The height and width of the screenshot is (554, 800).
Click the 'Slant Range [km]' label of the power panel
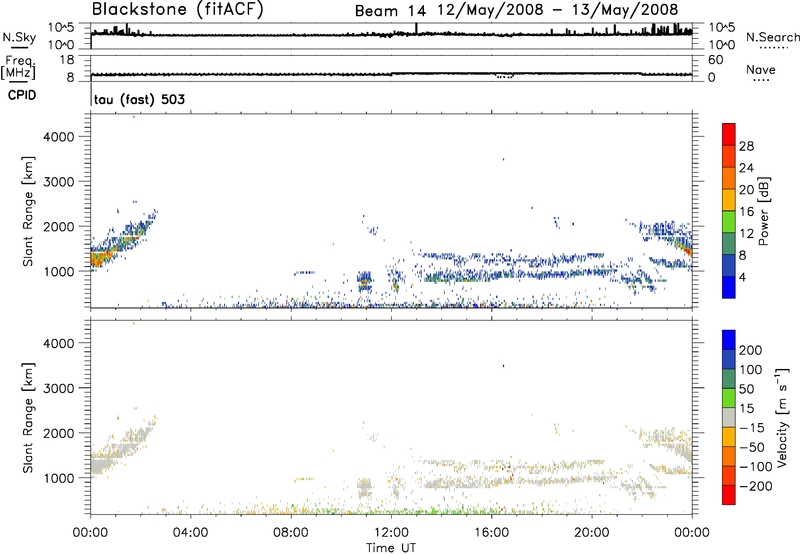[x=28, y=211]
